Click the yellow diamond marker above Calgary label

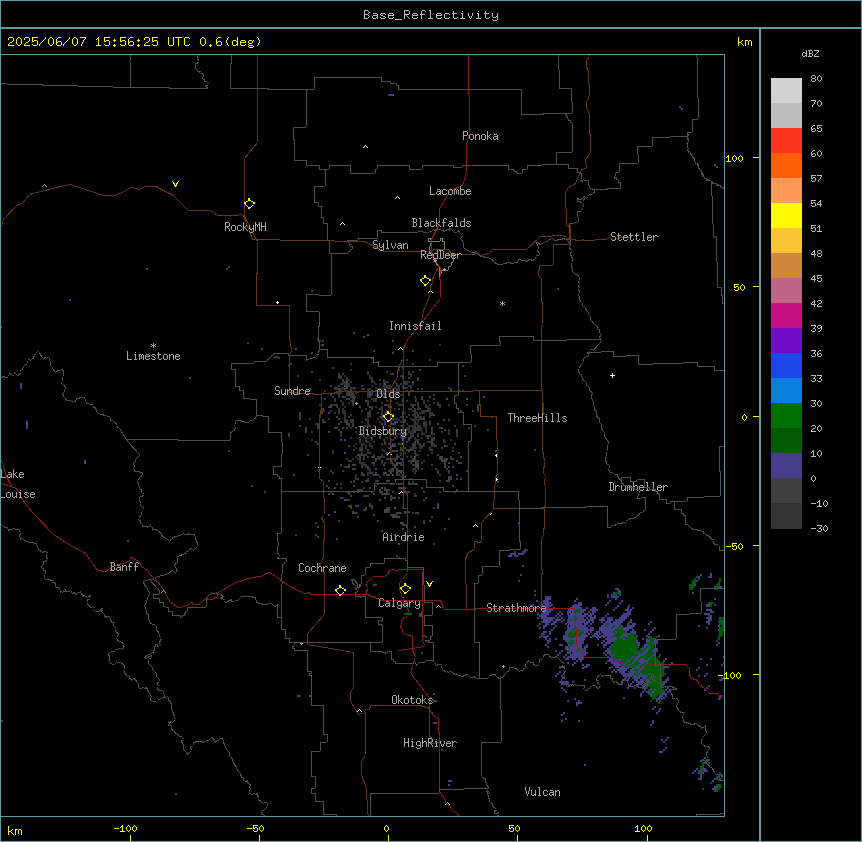pyautogui.click(x=405, y=589)
